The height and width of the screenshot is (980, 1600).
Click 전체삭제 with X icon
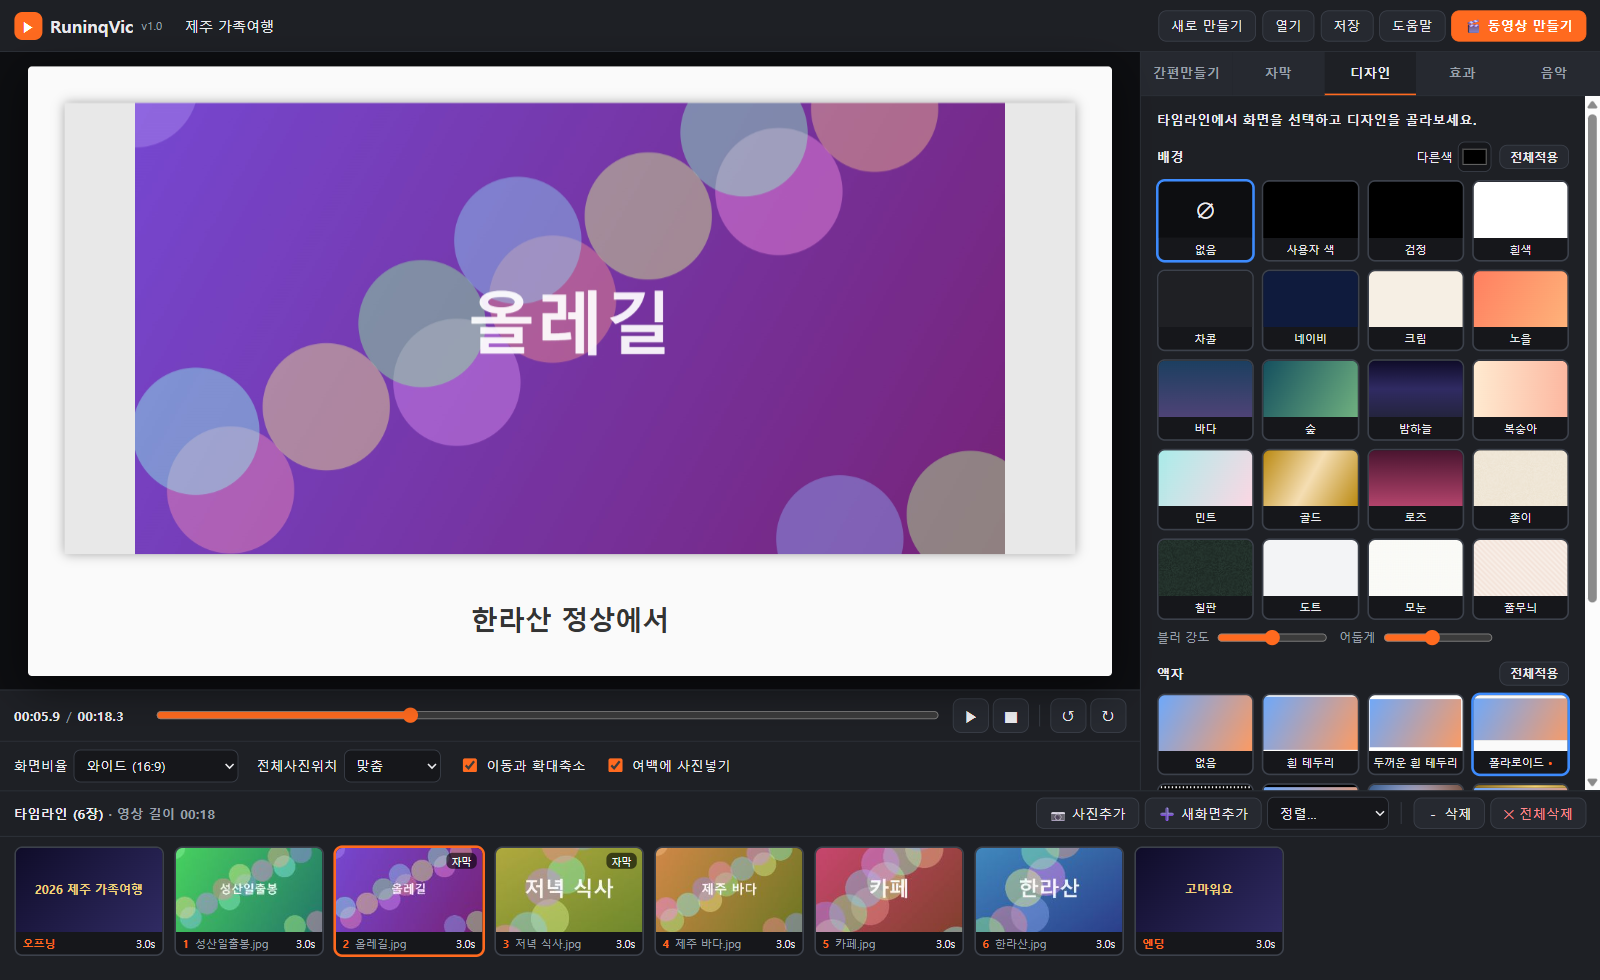pos(1538,814)
